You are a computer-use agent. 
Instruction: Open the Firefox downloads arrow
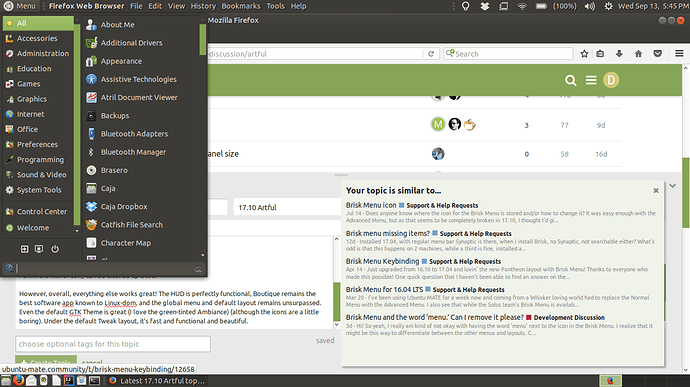click(619, 54)
